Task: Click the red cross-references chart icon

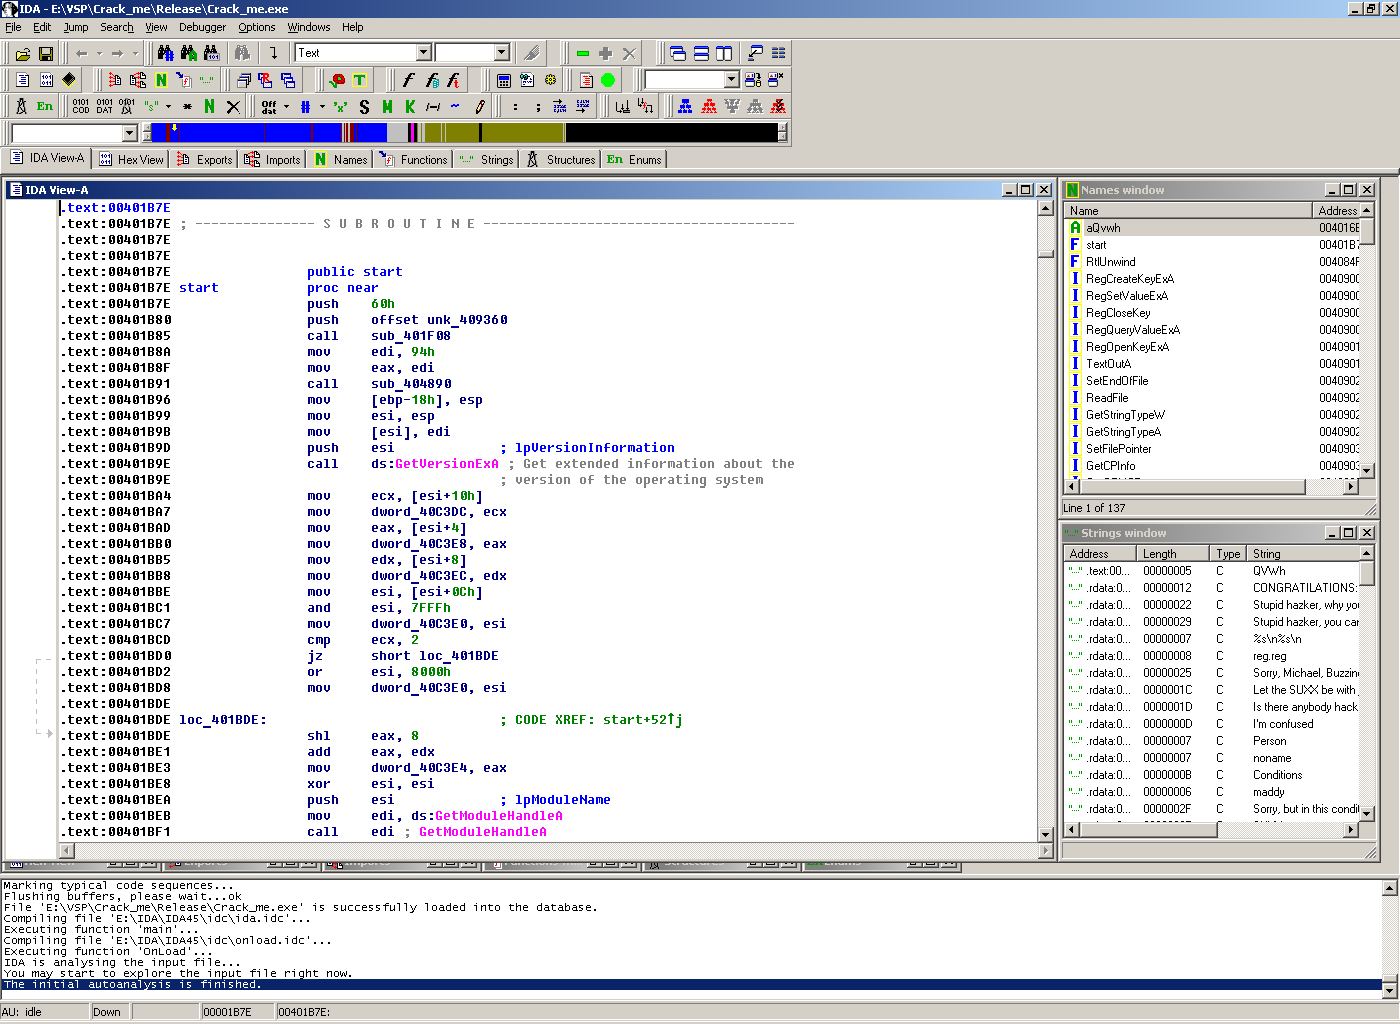Action: [x=709, y=106]
